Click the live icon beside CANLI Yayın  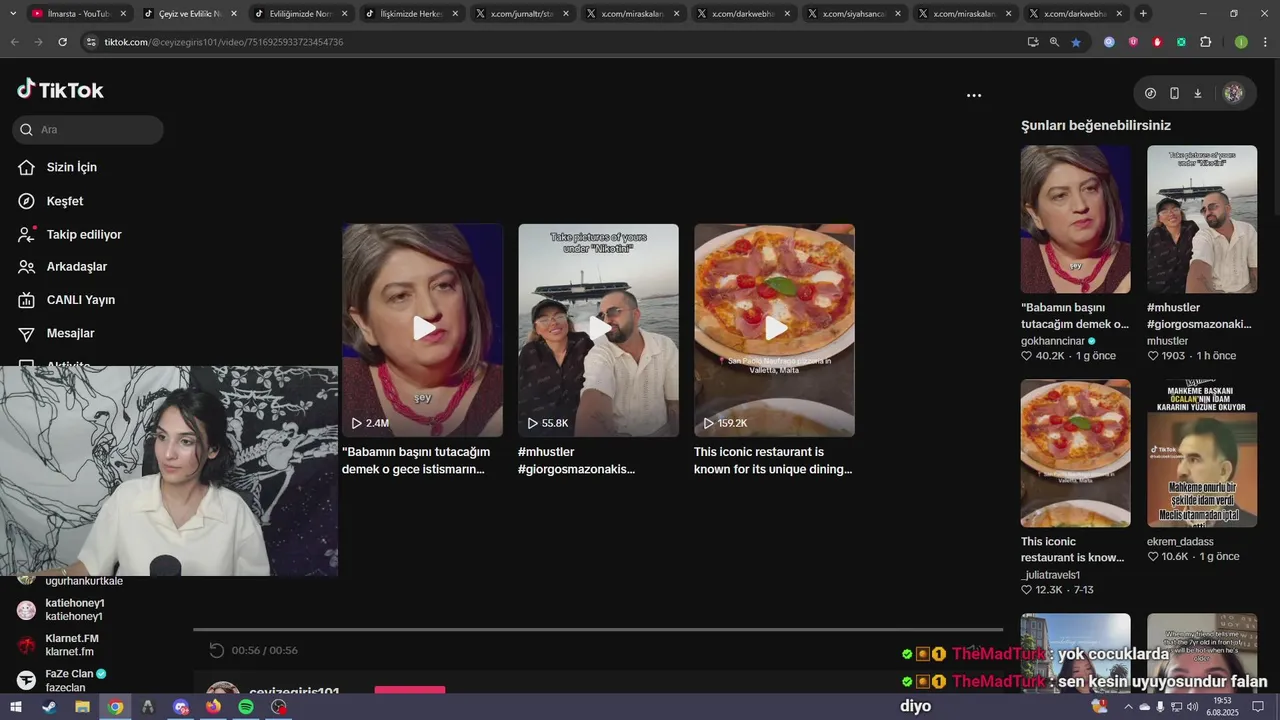27,300
